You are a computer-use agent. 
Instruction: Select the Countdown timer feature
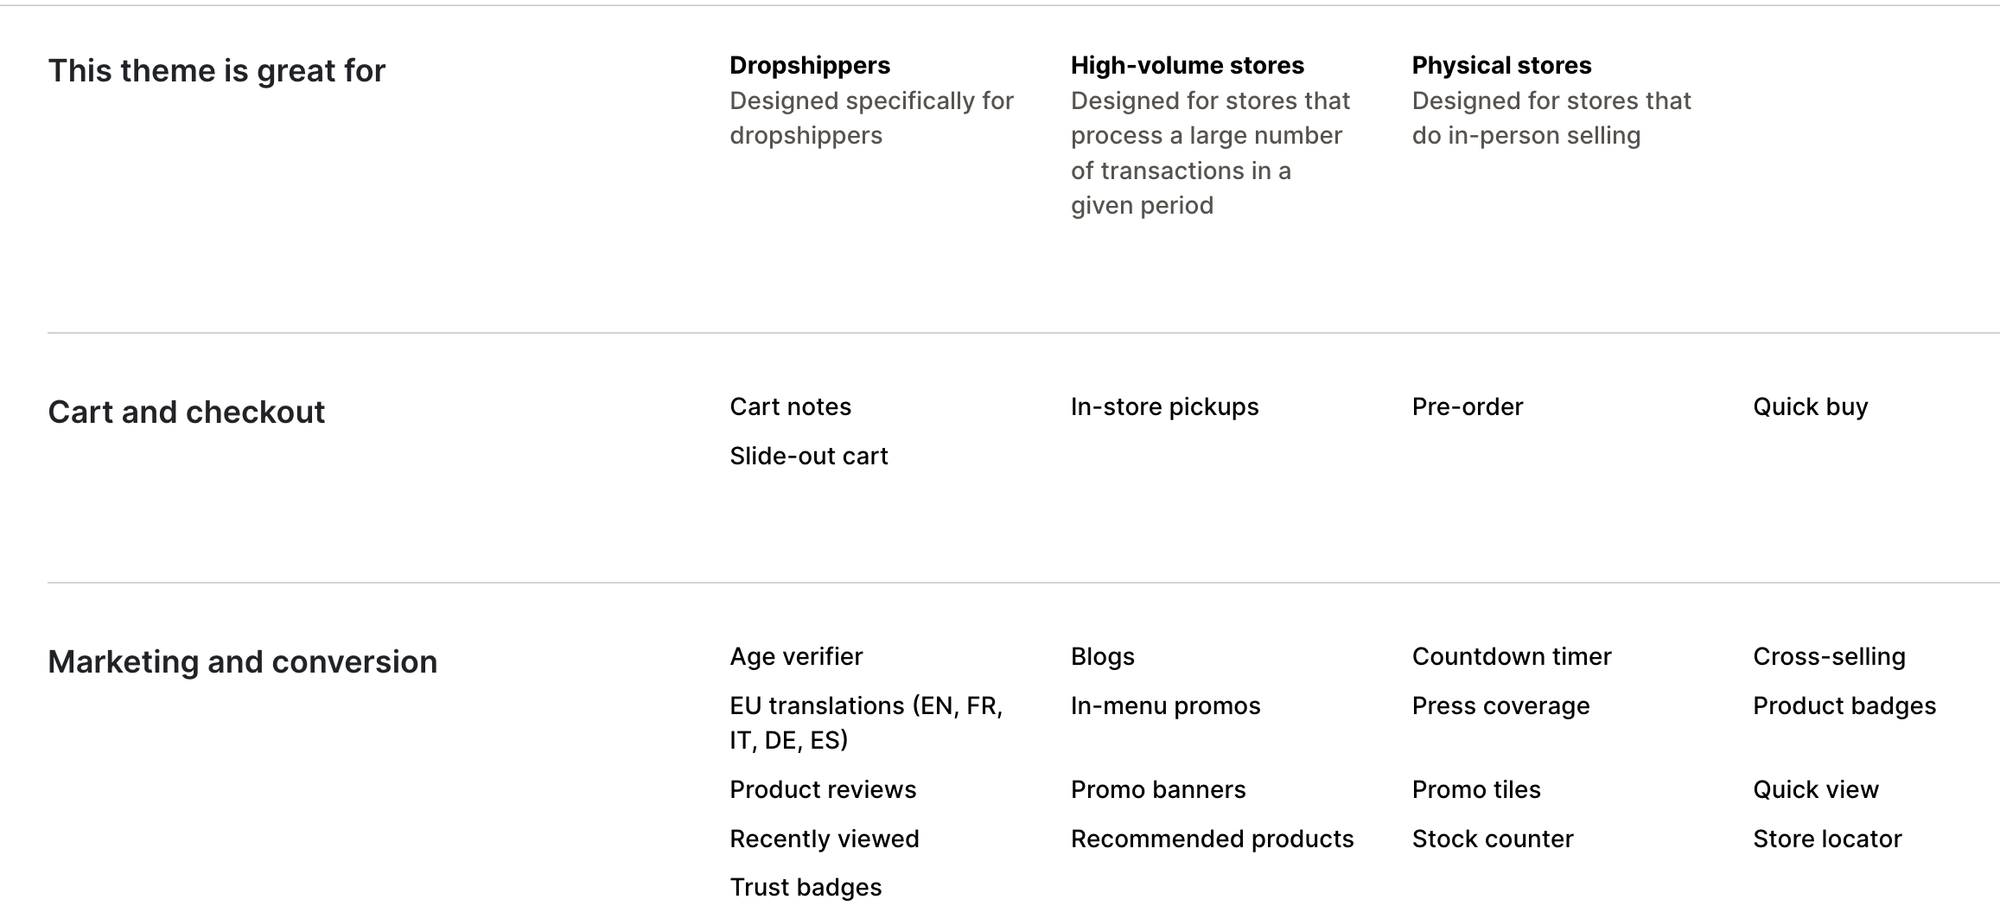pos(1511,657)
